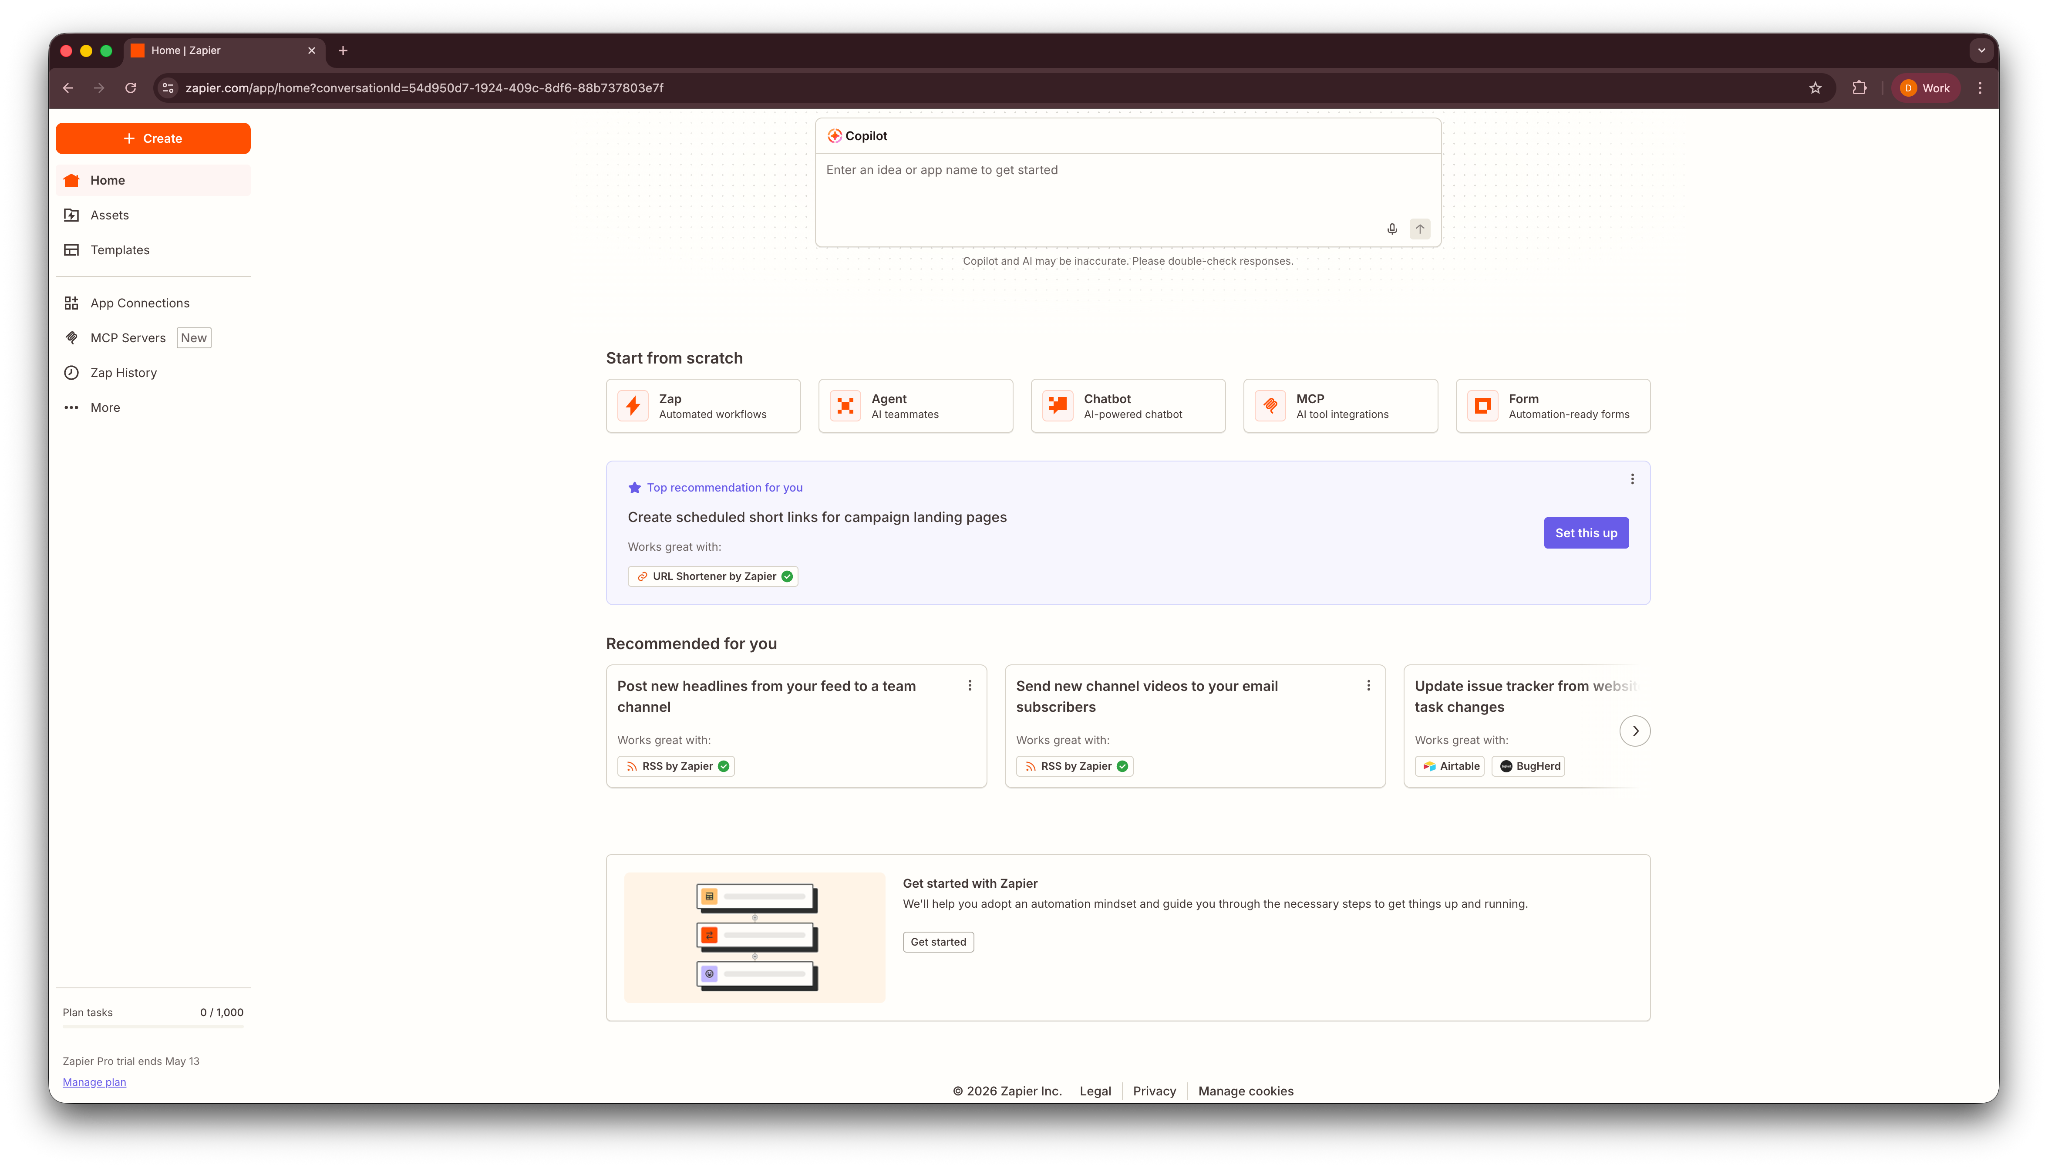
Task: Go to Assets in sidebar
Action: click(153, 215)
